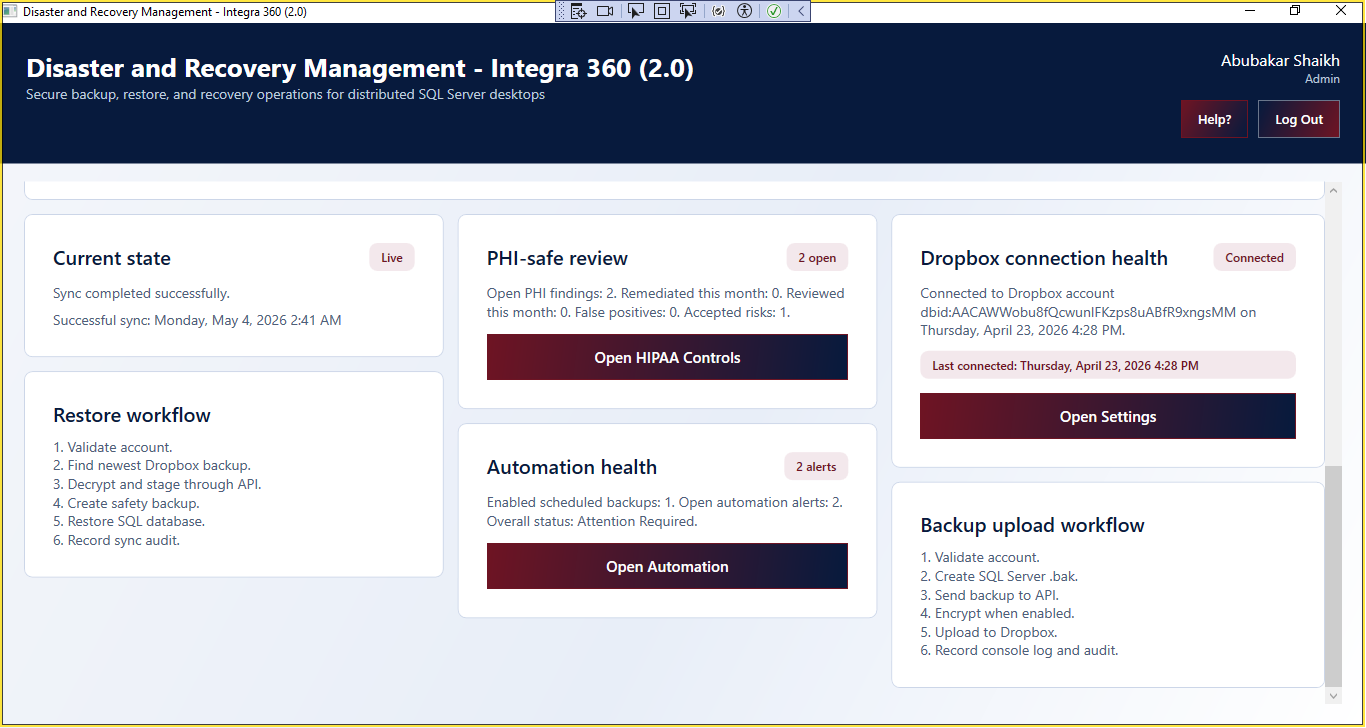Click the Admin role label
This screenshot has height=728, width=1366.
tap(1322, 79)
